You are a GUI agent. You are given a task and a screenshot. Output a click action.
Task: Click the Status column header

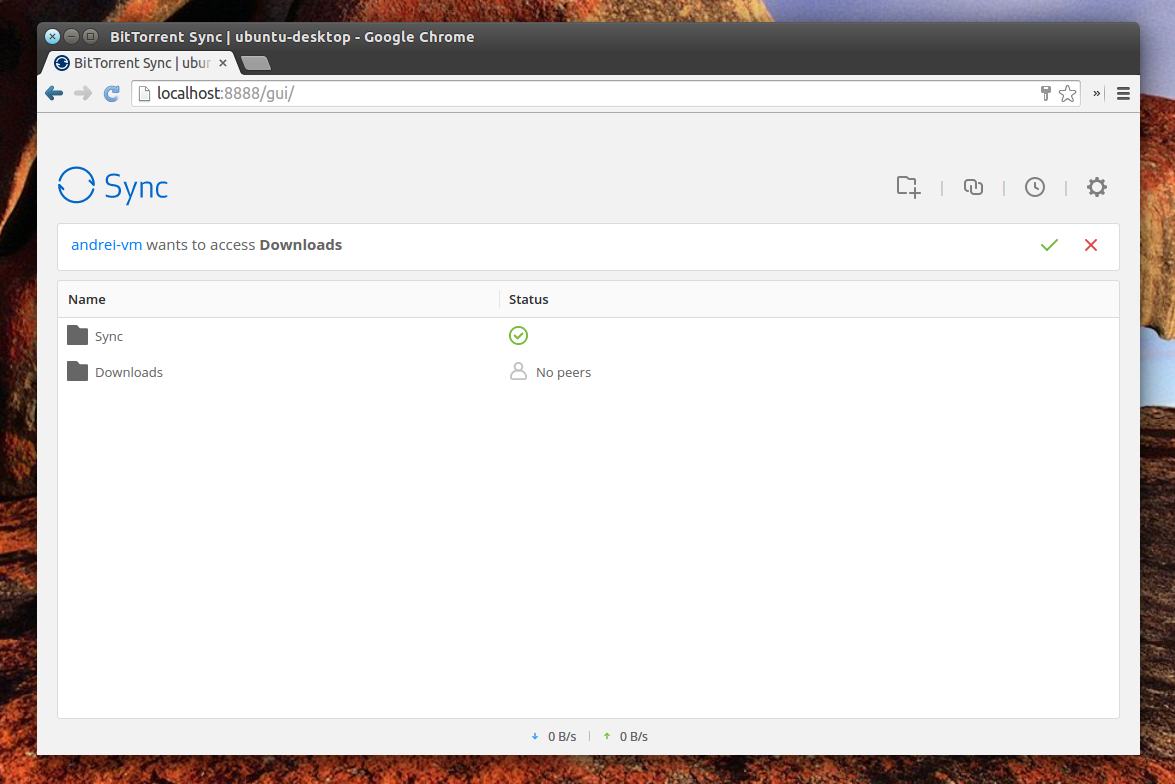point(528,299)
